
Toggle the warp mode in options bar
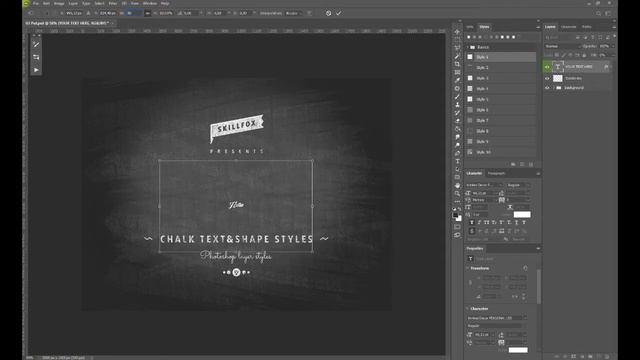pos(309,13)
